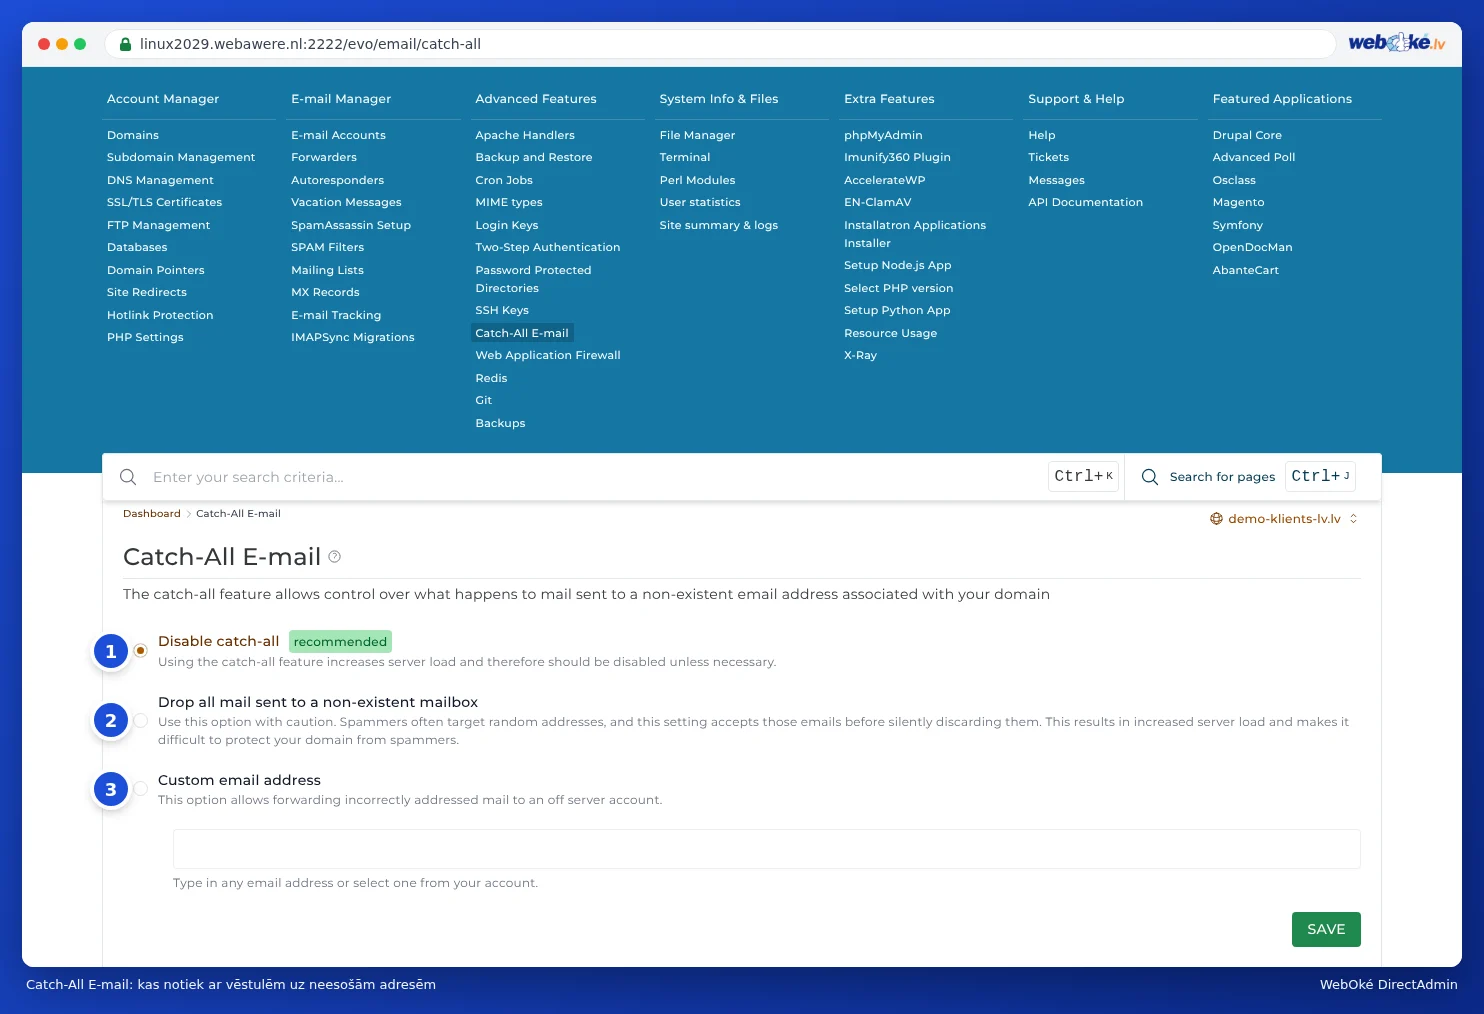Screen dimensions: 1484x1014
Task: Focus the search criteria input field
Action: click(x=595, y=477)
